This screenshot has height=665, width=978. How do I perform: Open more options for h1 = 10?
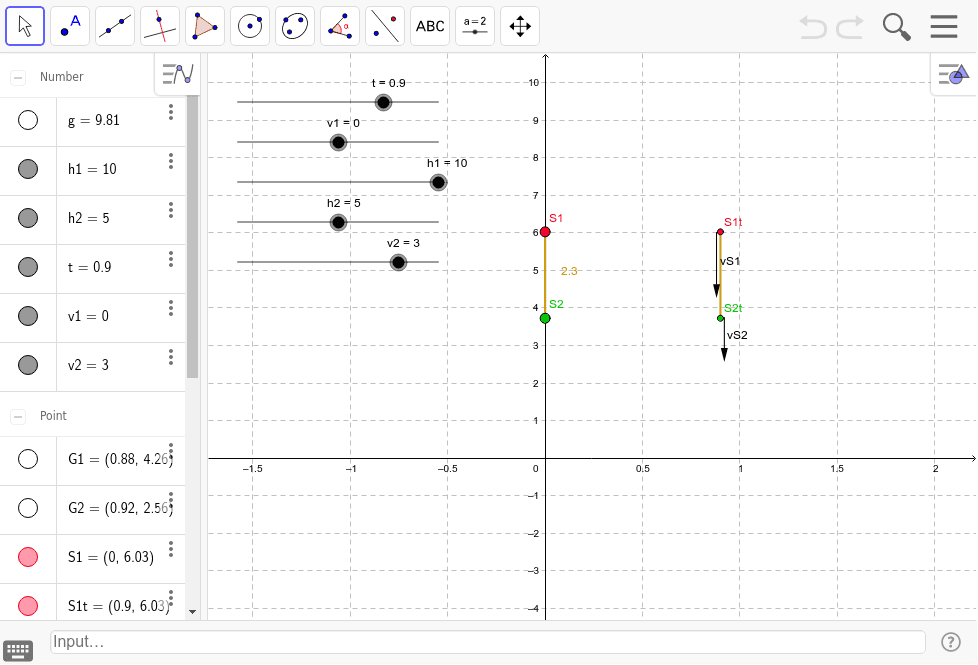coord(171,162)
